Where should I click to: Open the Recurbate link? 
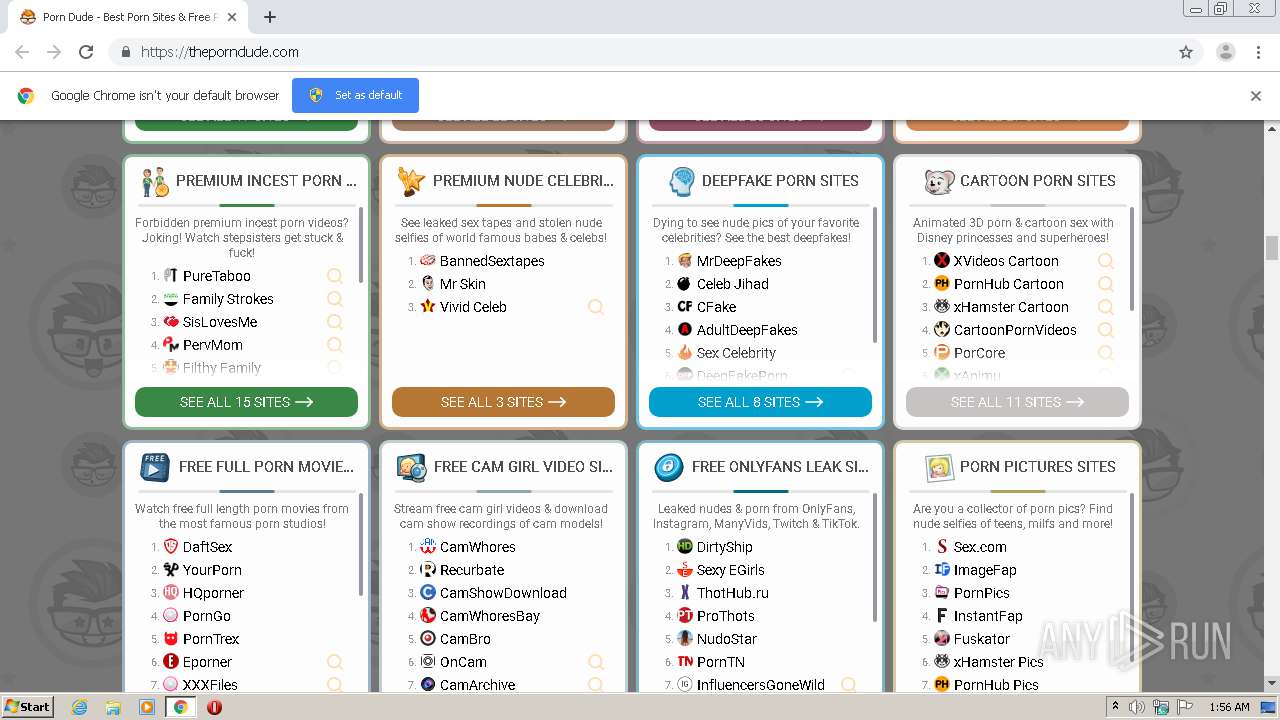click(x=472, y=570)
